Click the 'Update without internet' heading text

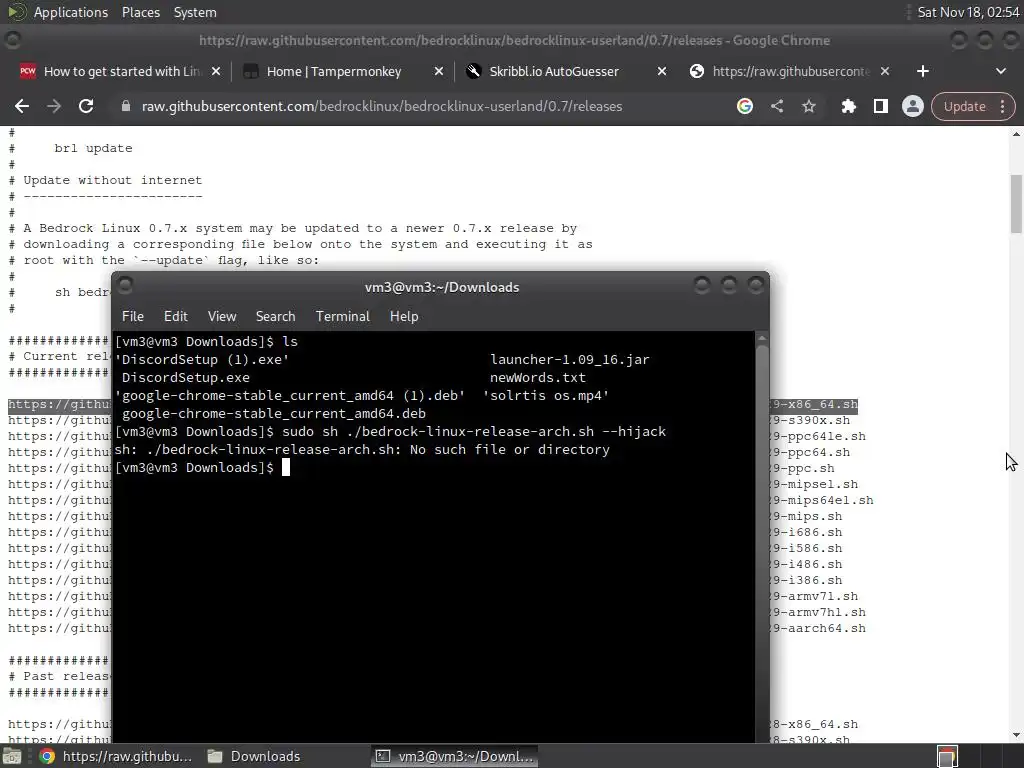coord(112,180)
